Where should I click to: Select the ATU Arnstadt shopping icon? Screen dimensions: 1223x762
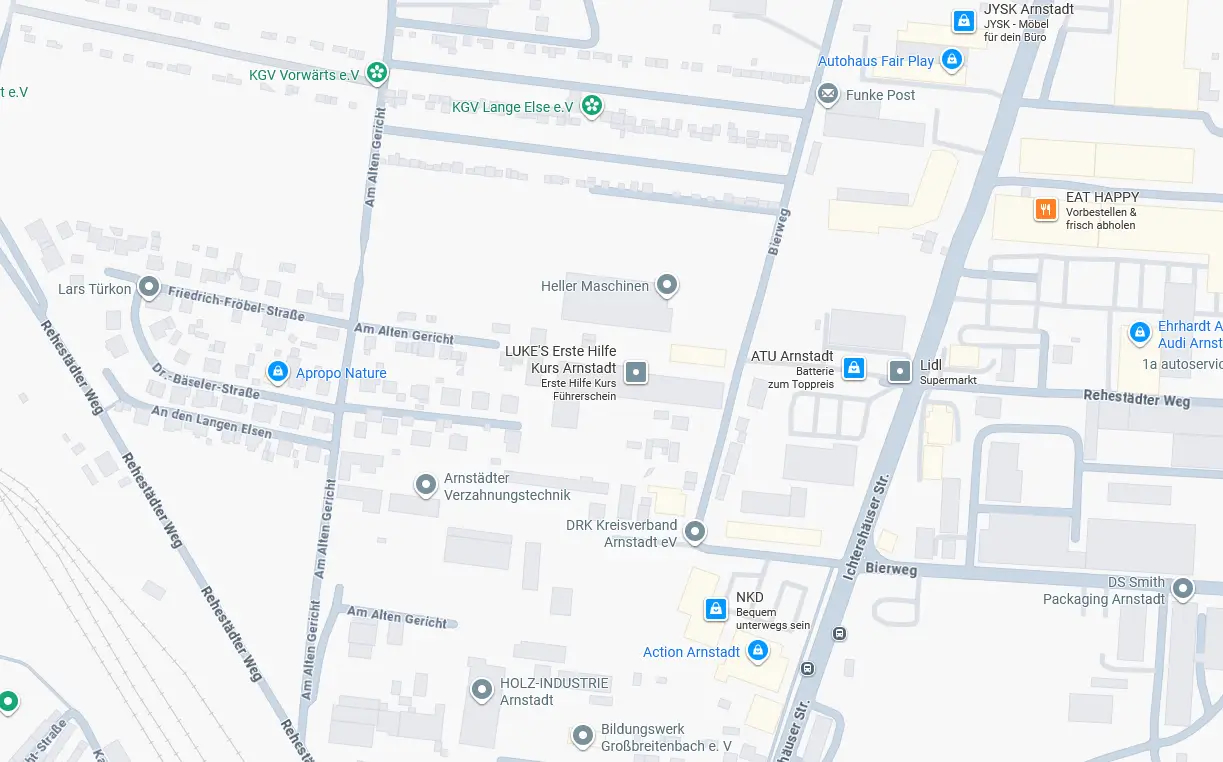point(854,368)
